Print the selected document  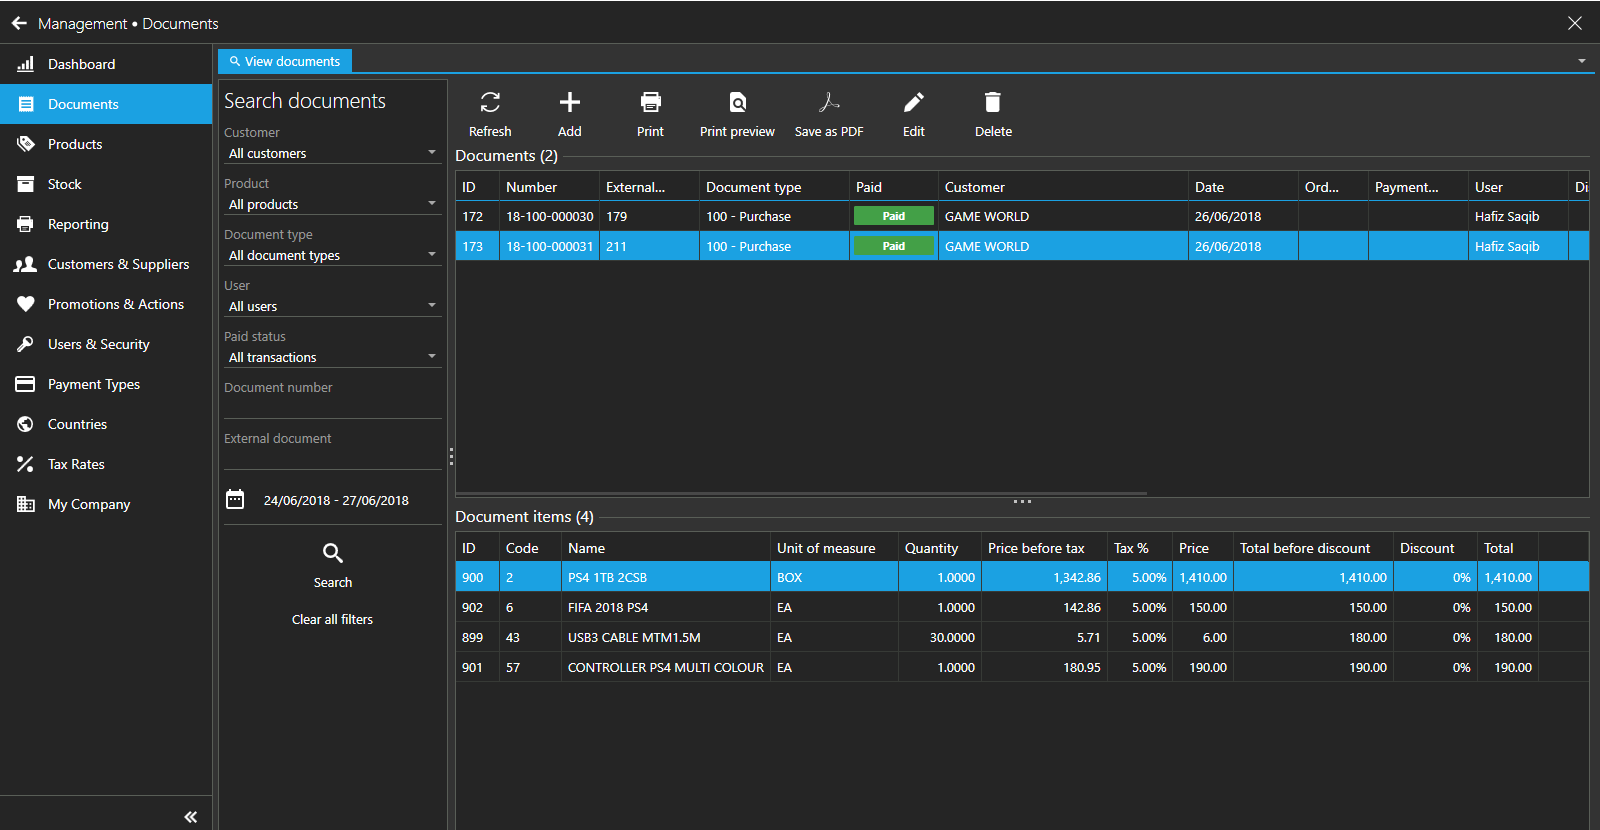(650, 103)
